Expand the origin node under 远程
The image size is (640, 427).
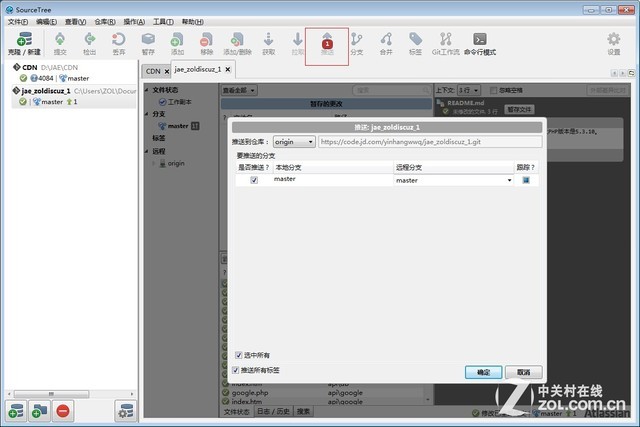[x=153, y=163]
